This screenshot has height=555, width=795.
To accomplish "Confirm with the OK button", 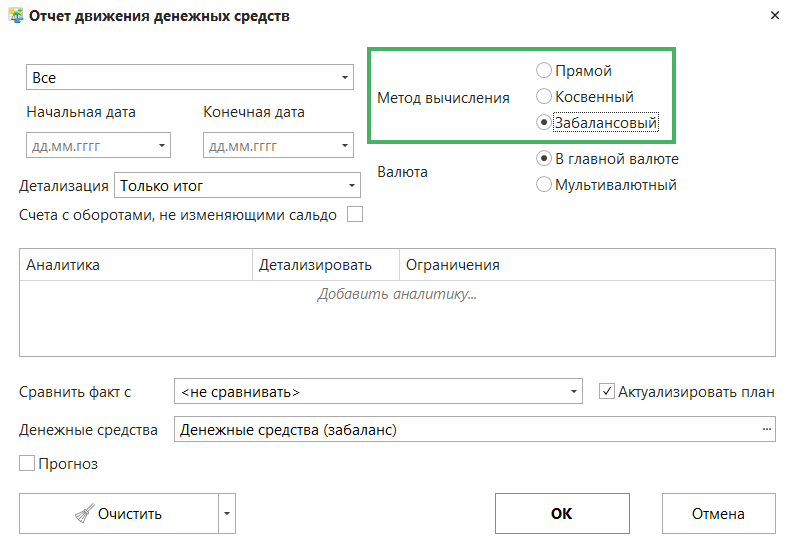I will (x=561, y=514).
